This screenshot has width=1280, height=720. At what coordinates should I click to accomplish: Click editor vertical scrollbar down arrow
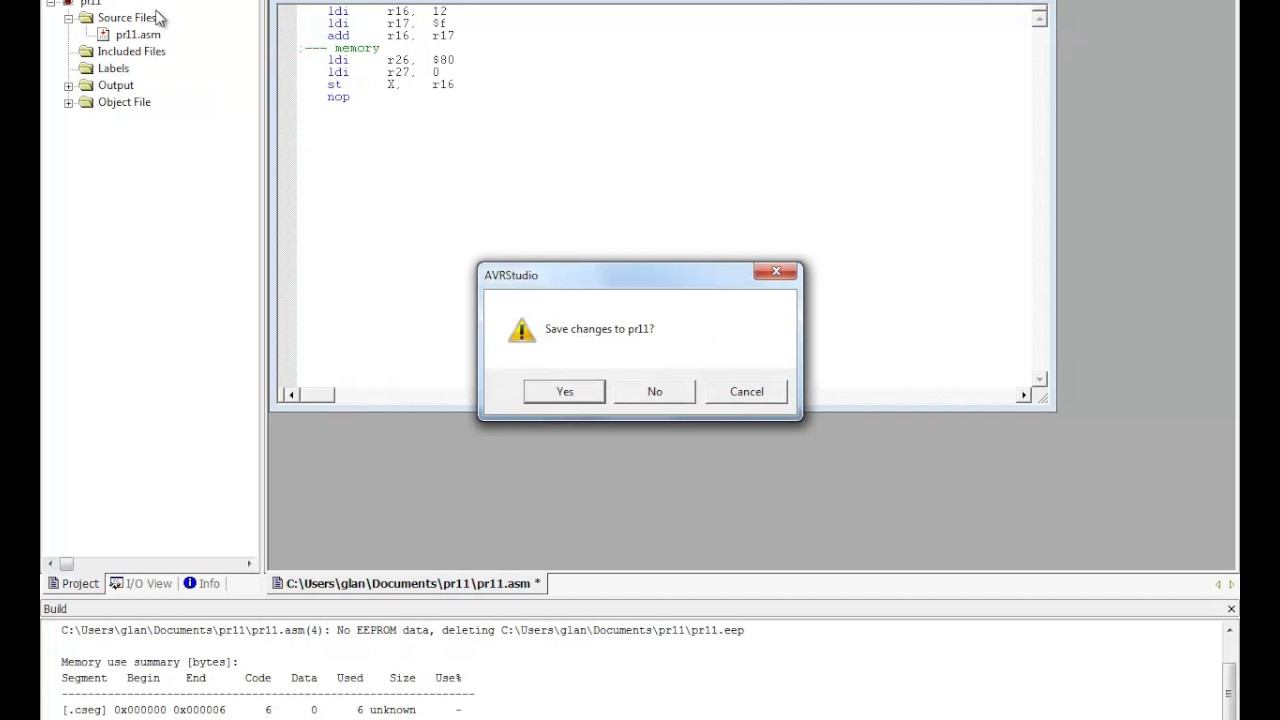pos(1040,378)
